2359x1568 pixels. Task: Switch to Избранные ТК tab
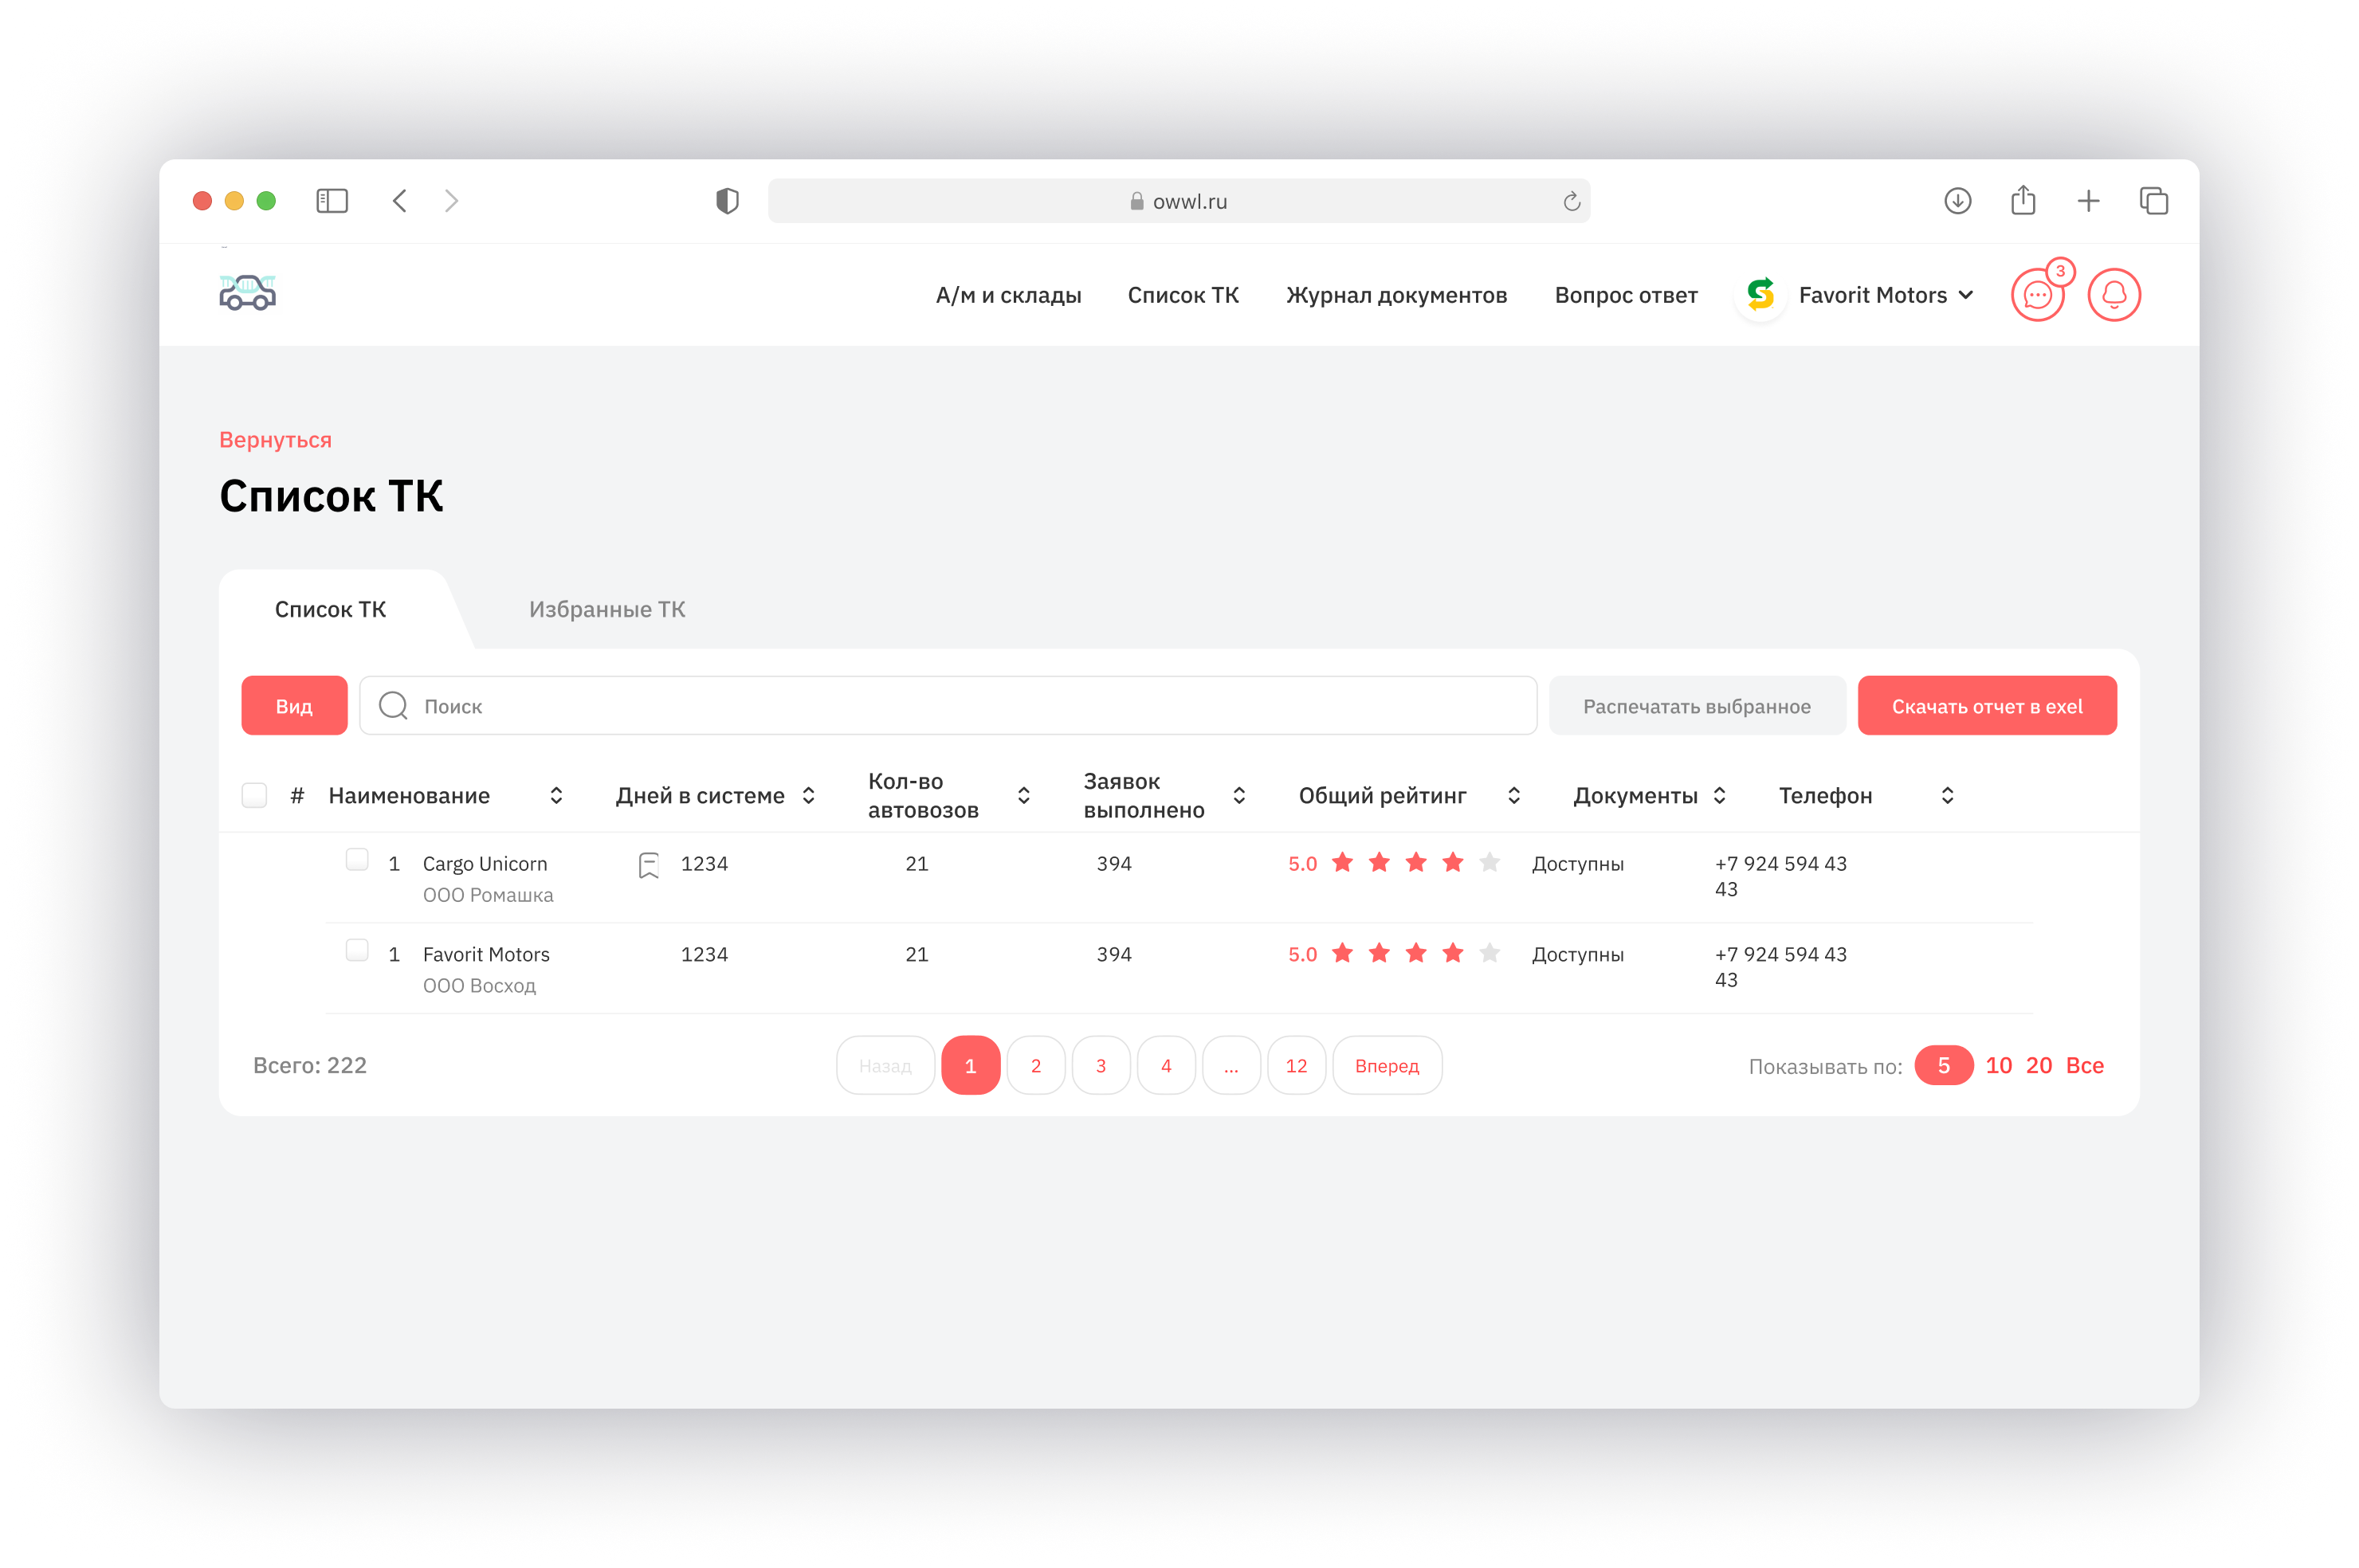607,609
